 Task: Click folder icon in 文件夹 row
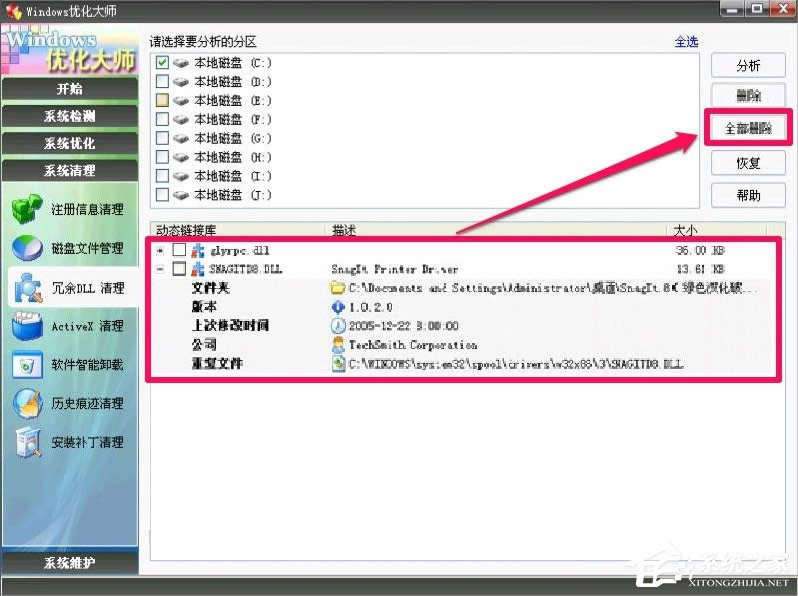pos(338,288)
